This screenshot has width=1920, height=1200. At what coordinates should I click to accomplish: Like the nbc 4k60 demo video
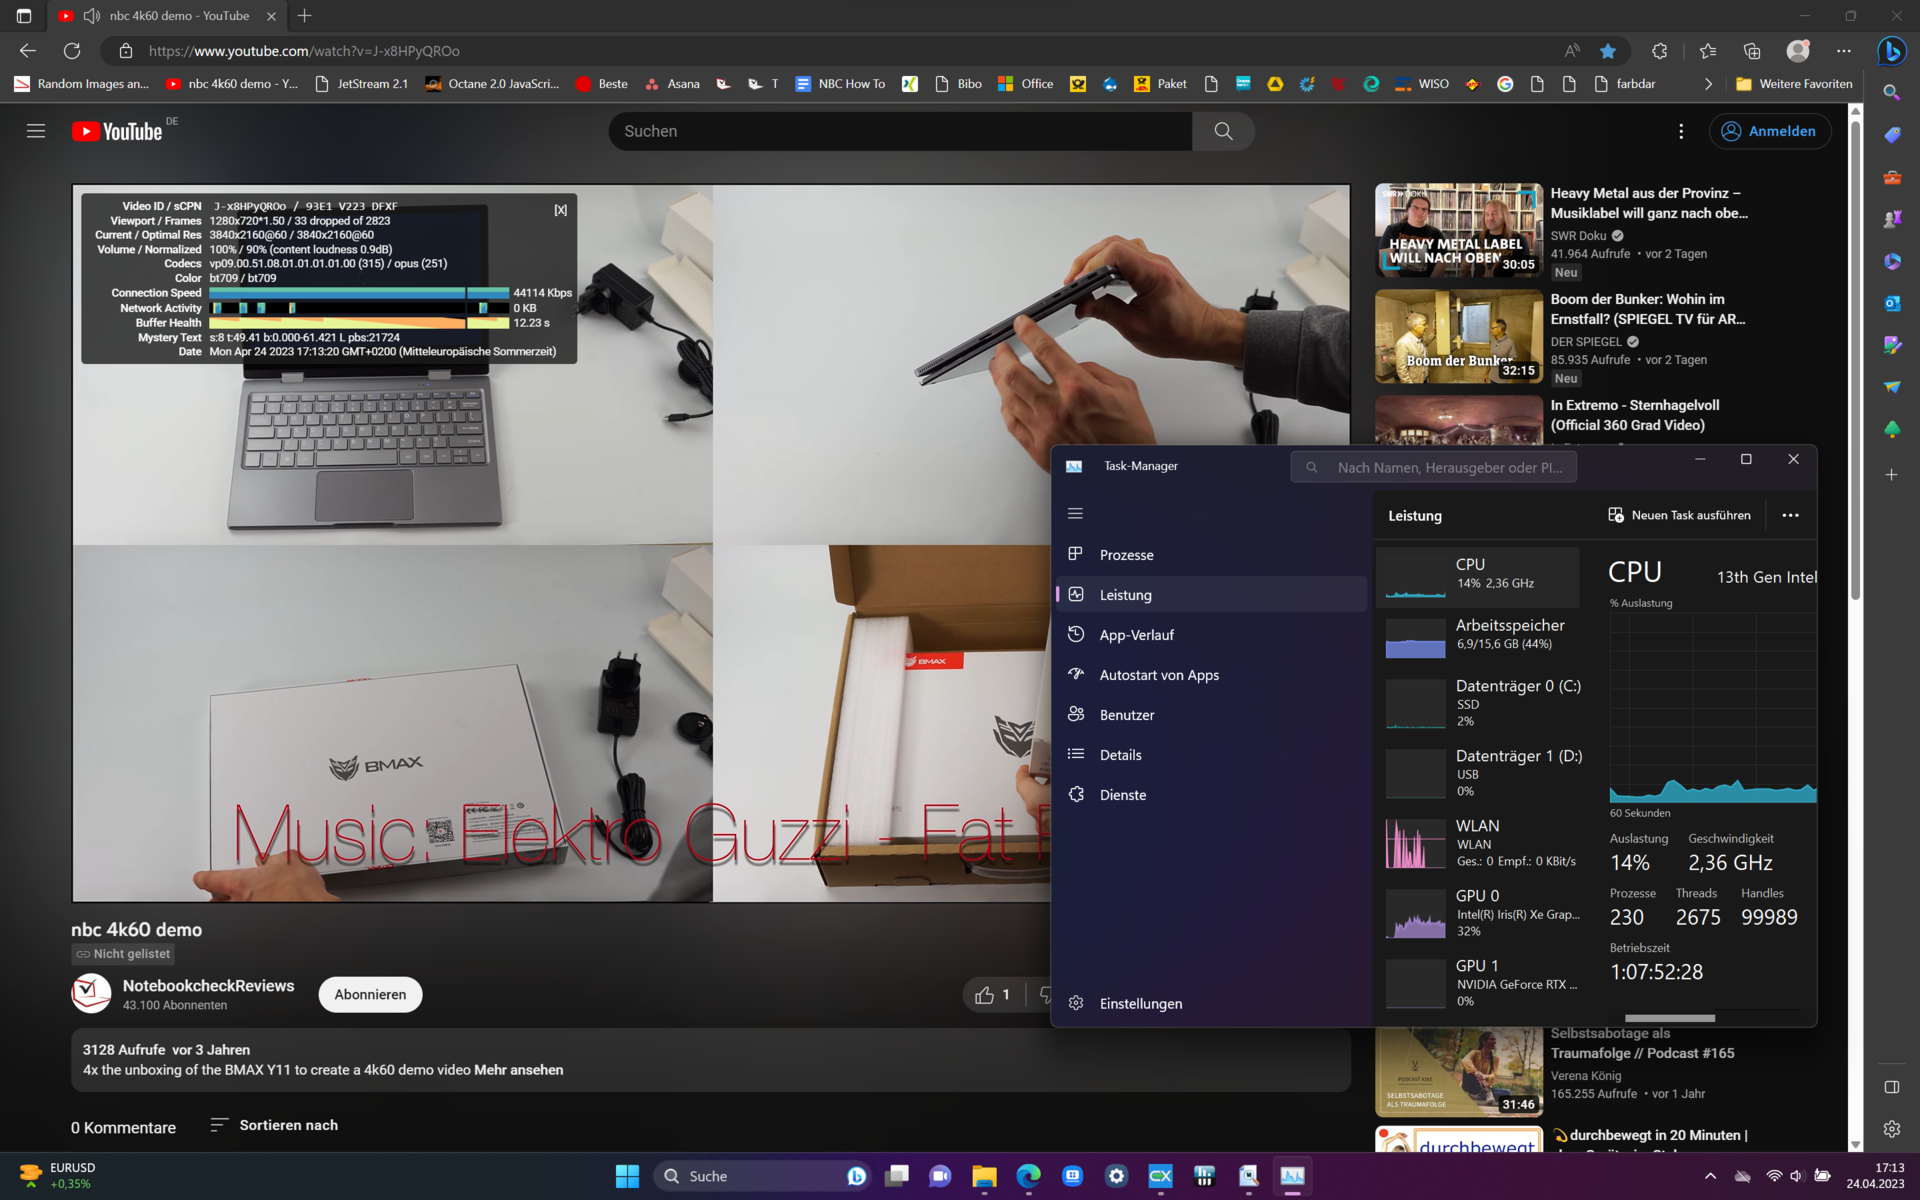985,994
